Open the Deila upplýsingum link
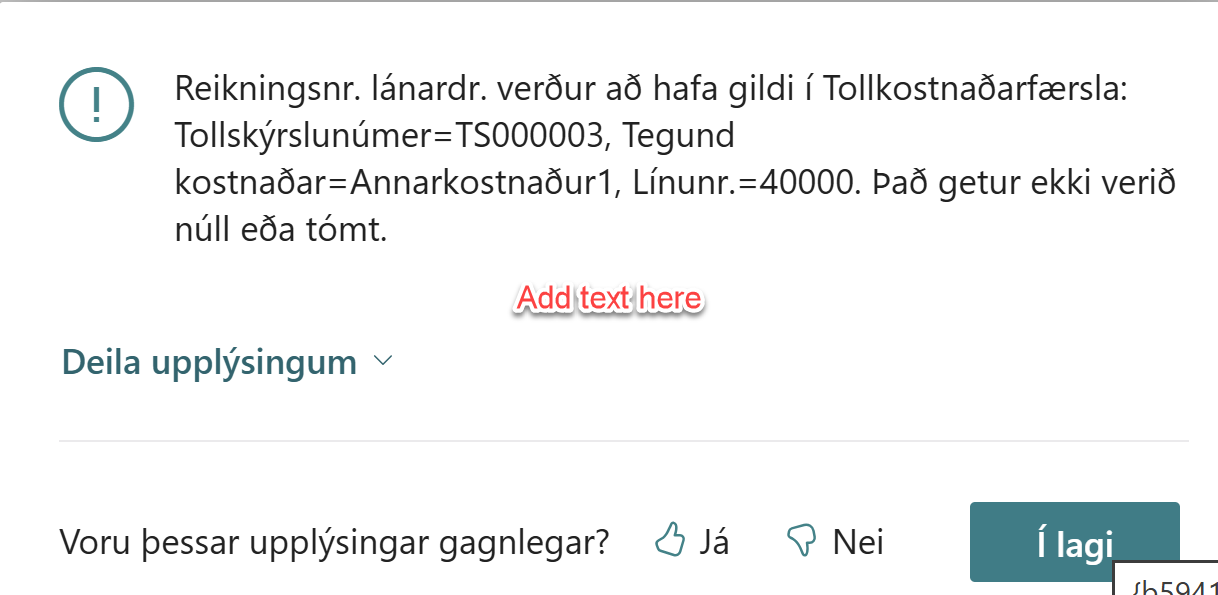Screen dimensions: 1218x595 pos(209,362)
